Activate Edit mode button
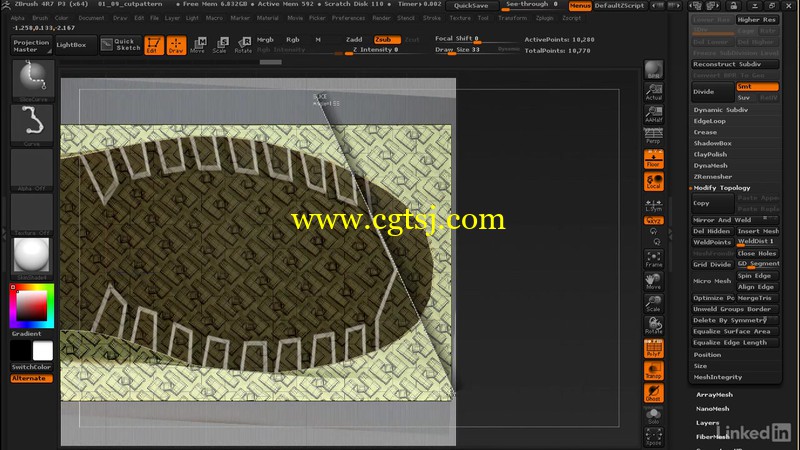 coord(154,44)
